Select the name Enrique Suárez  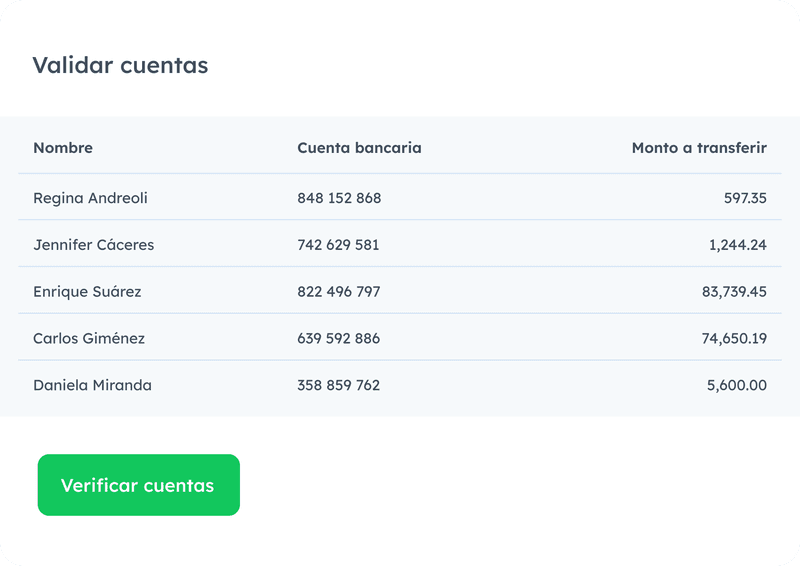coord(87,291)
